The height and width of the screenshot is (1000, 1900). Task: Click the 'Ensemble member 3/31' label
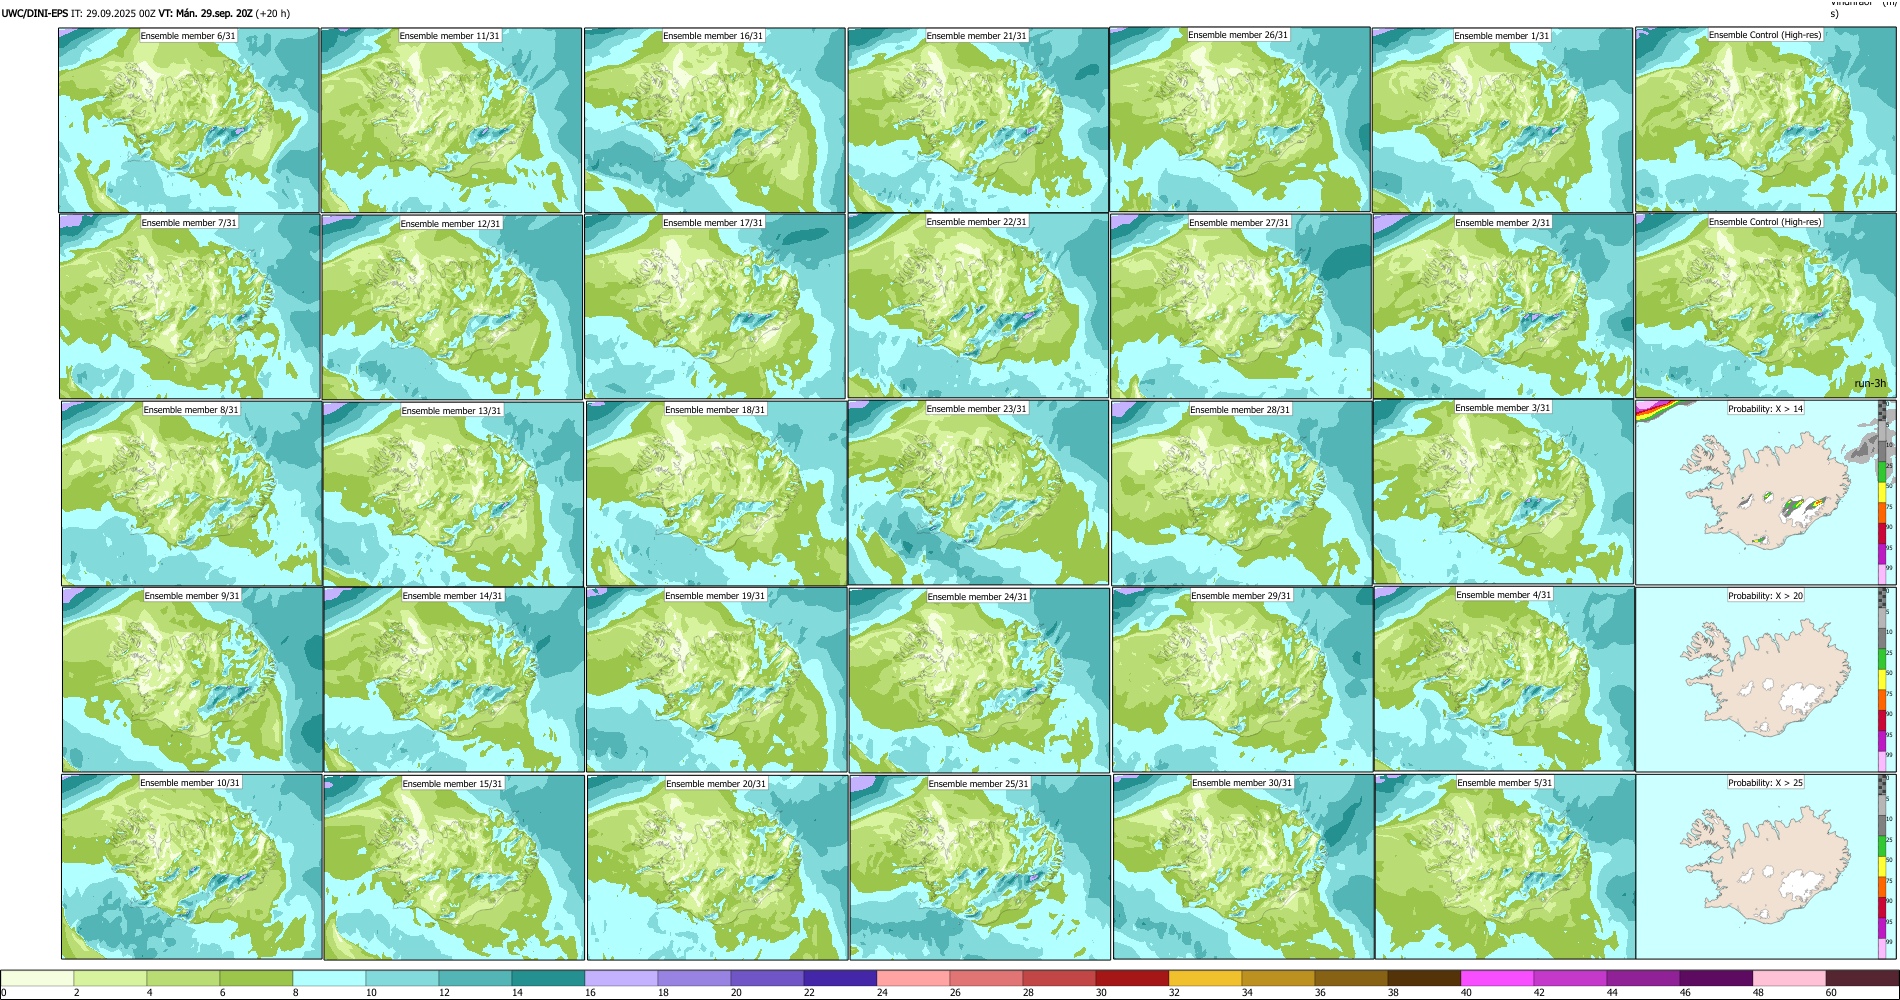click(1503, 408)
